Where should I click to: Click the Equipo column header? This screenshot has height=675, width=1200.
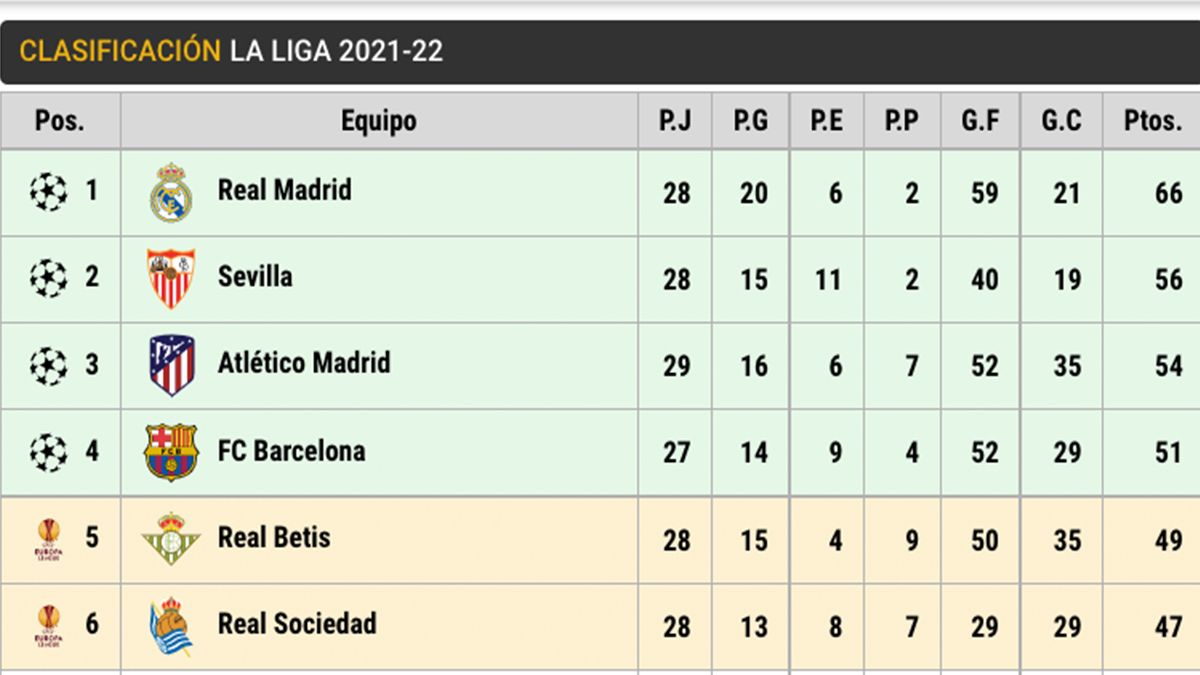(378, 121)
